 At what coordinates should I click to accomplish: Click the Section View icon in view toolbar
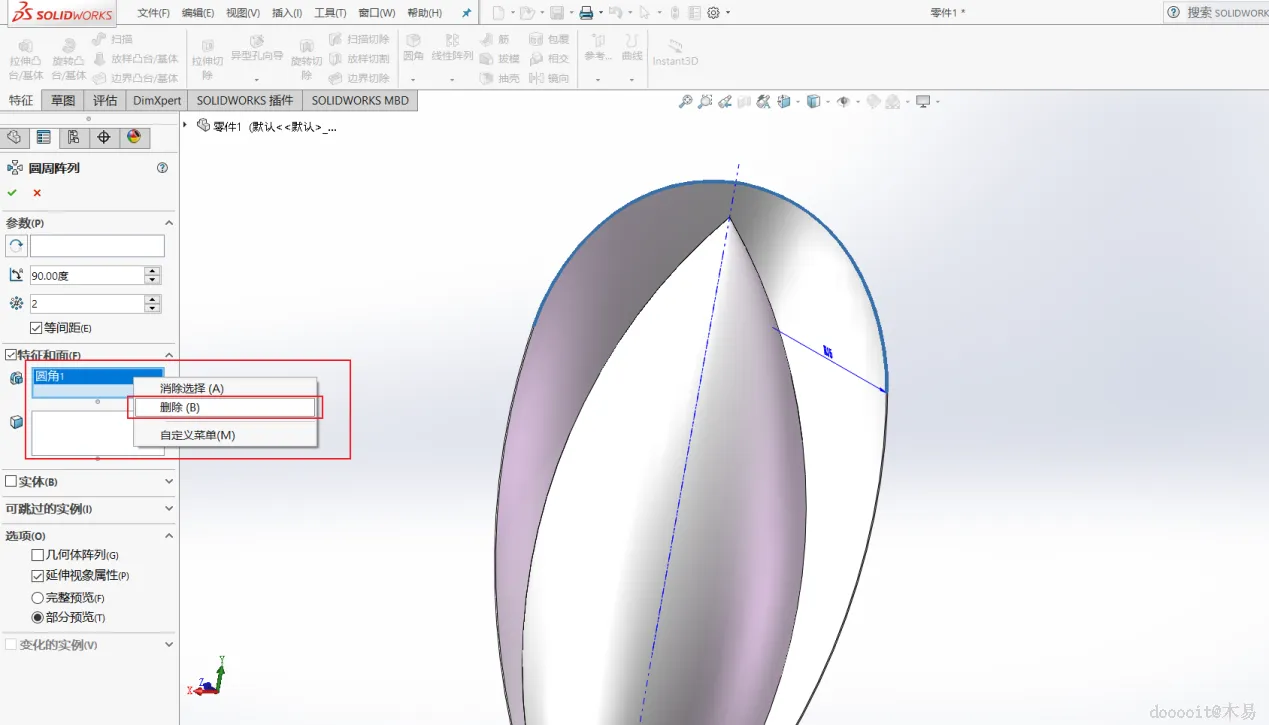[745, 101]
